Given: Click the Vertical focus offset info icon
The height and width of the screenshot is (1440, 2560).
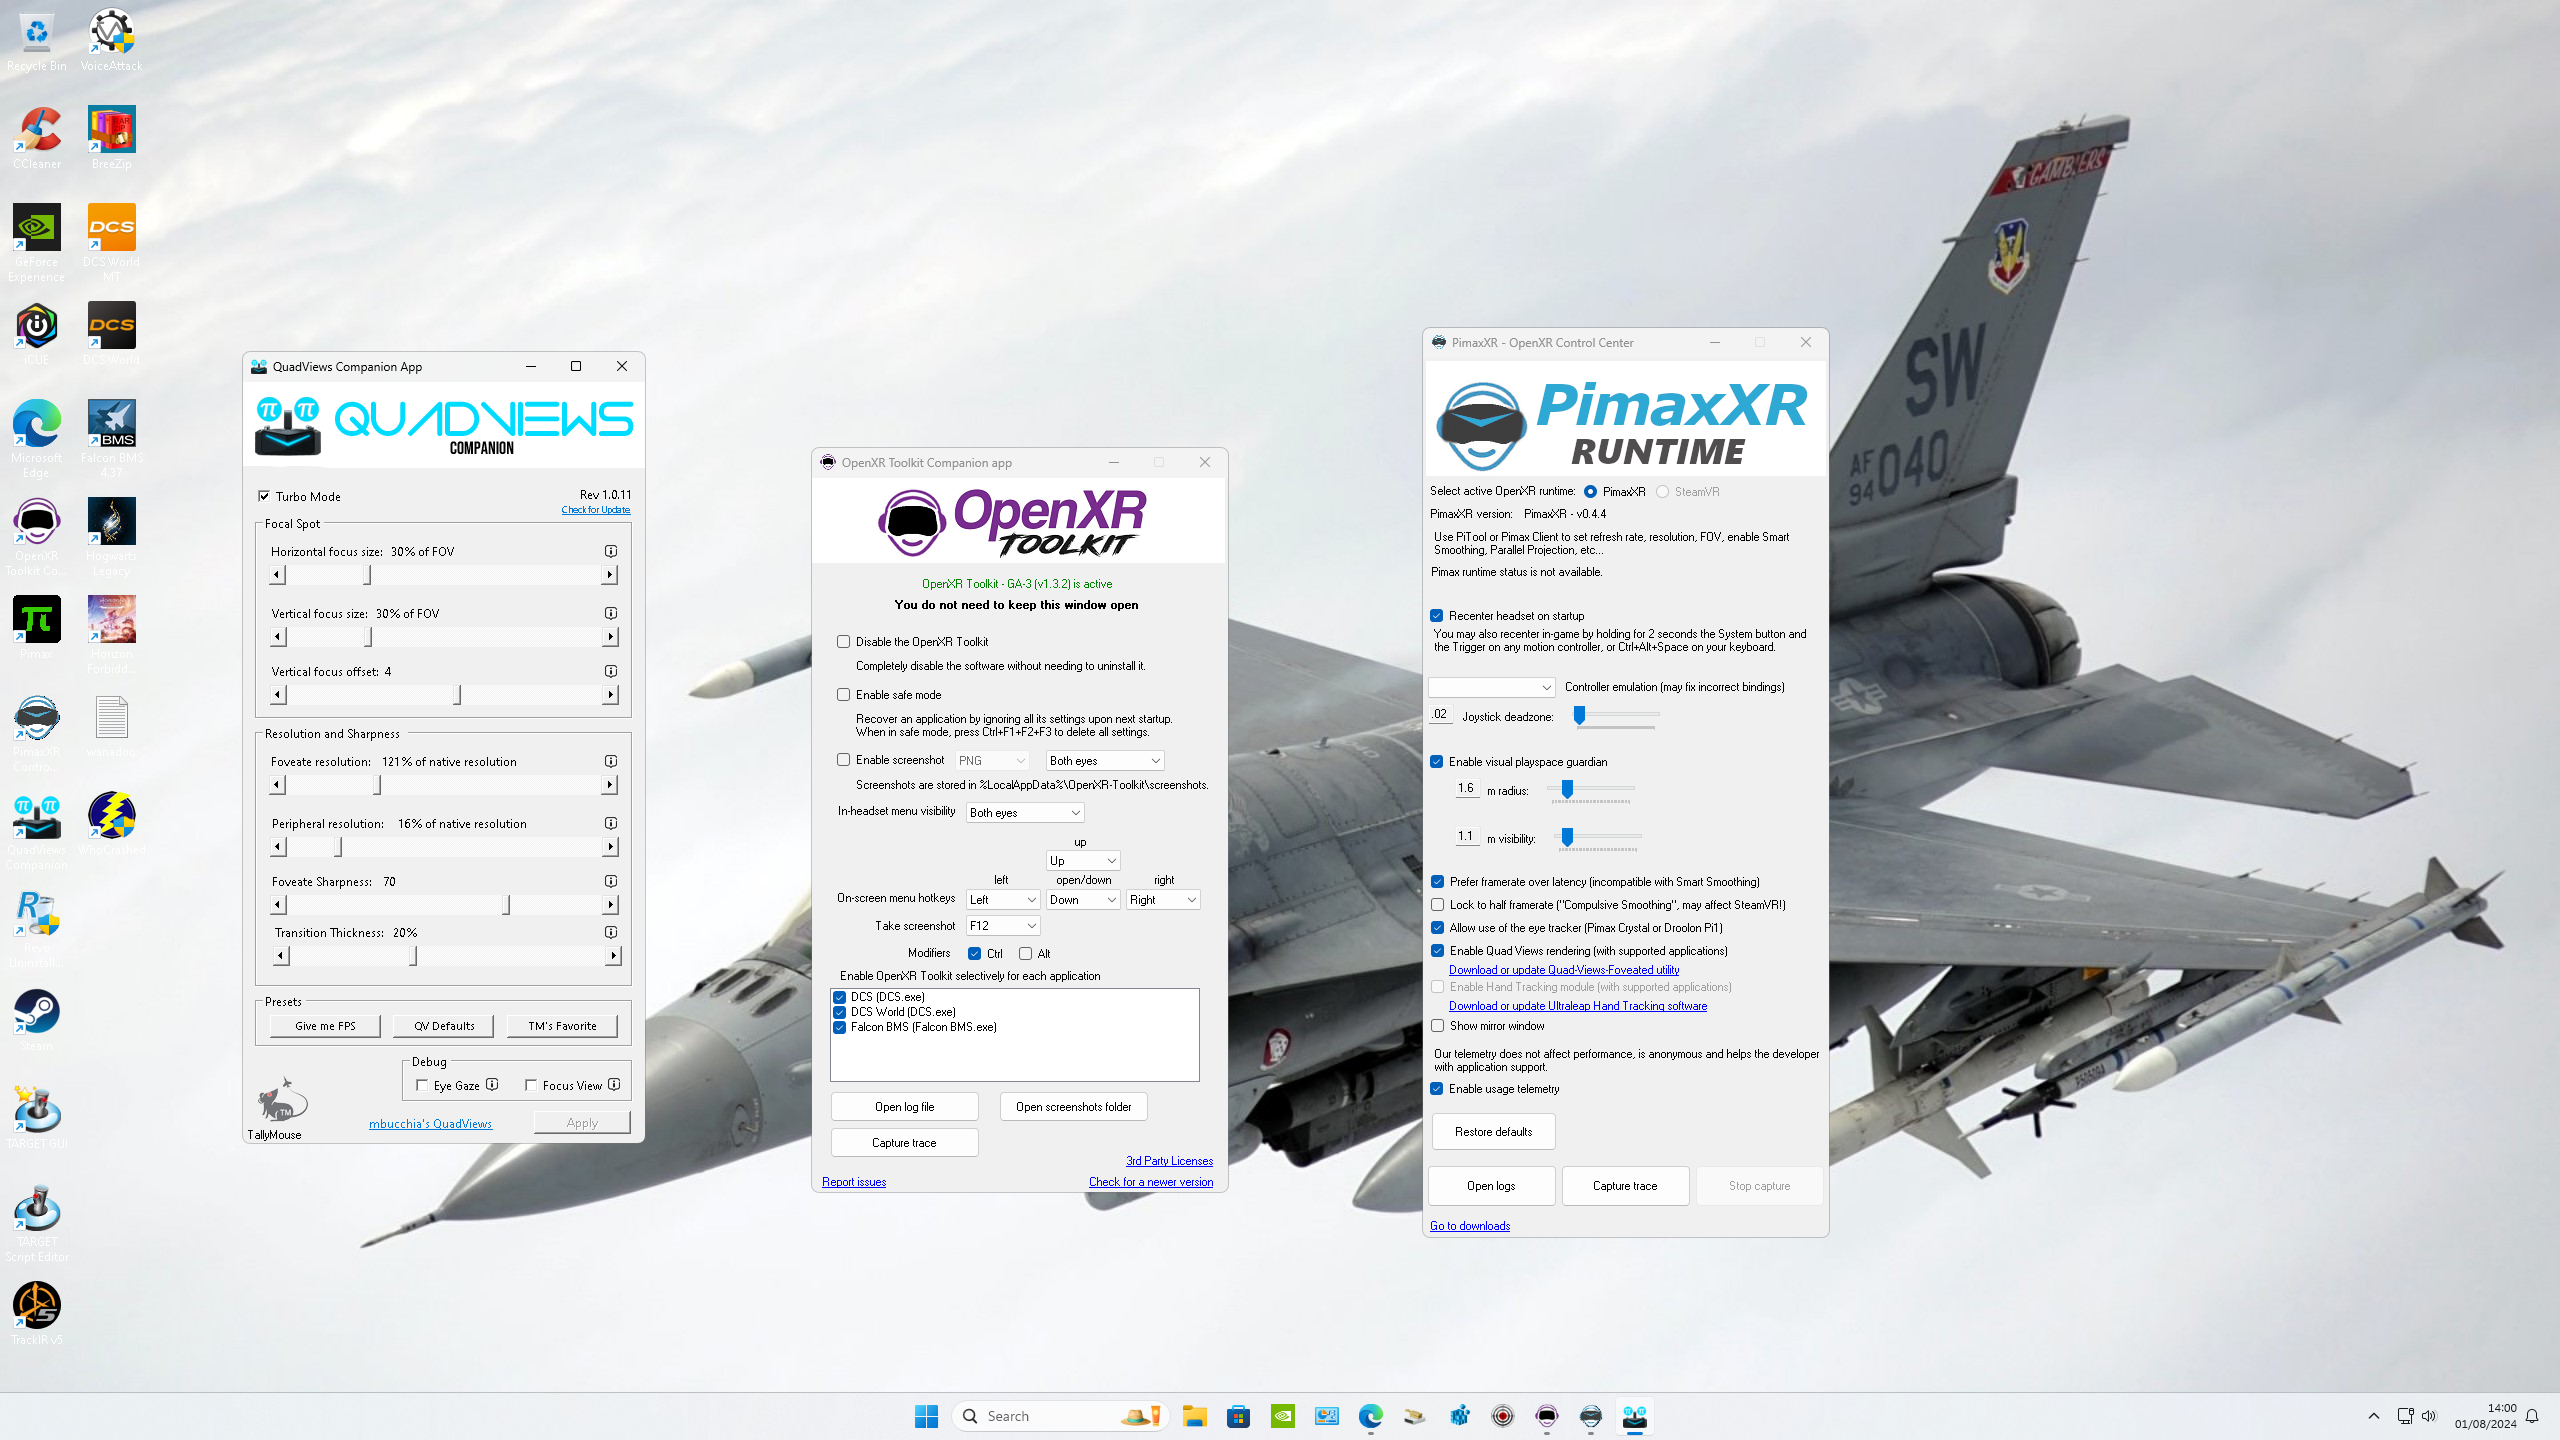Looking at the screenshot, I should point(611,671).
